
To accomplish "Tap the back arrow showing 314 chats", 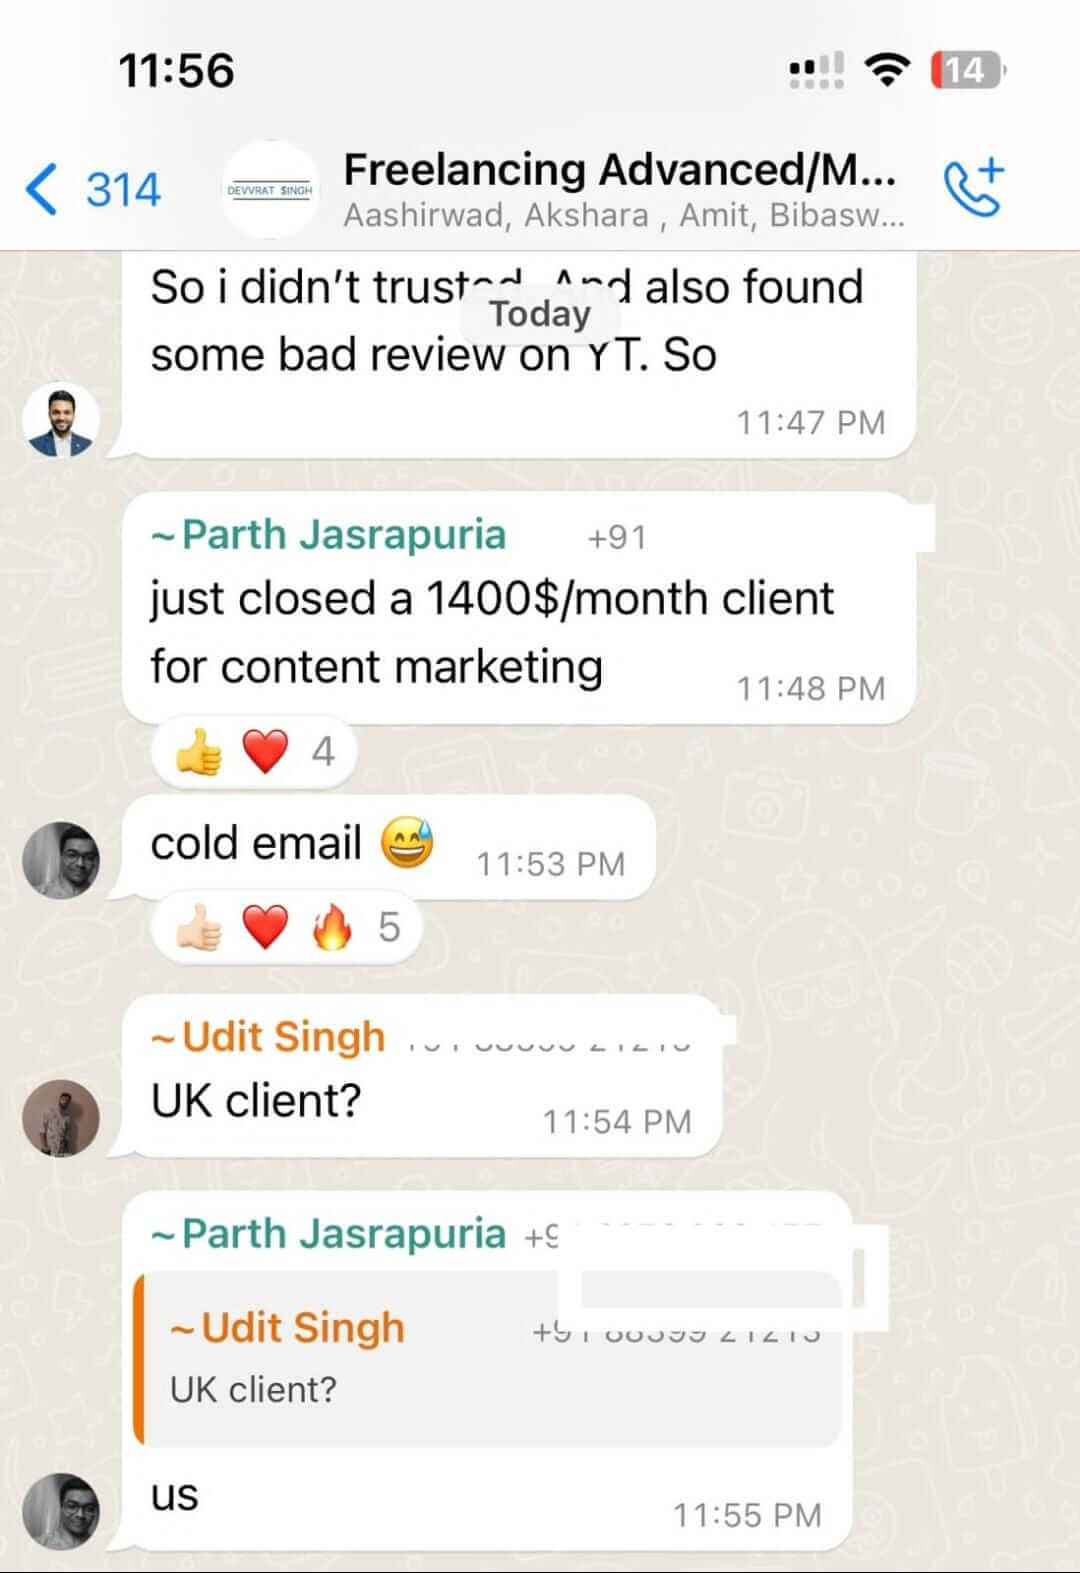I will click(92, 190).
